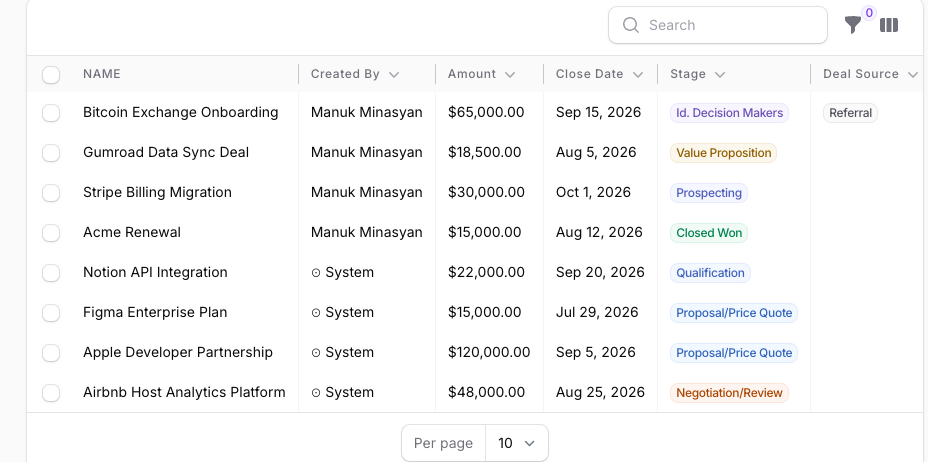Open the Stripe Billing Migration deal
This screenshot has width=928, height=462.
[x=157, y=192]
